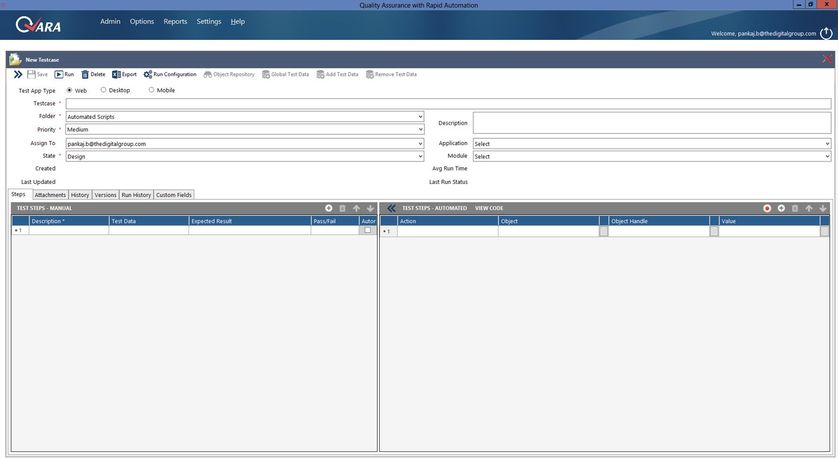Click the QARA logo
Viewport: 838px width, 458px height.
click(x=38, y=25)
